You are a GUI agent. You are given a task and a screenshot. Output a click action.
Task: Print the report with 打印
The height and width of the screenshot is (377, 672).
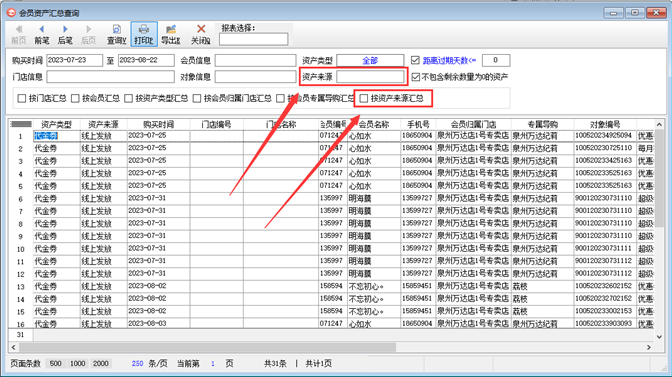point(144,34)
